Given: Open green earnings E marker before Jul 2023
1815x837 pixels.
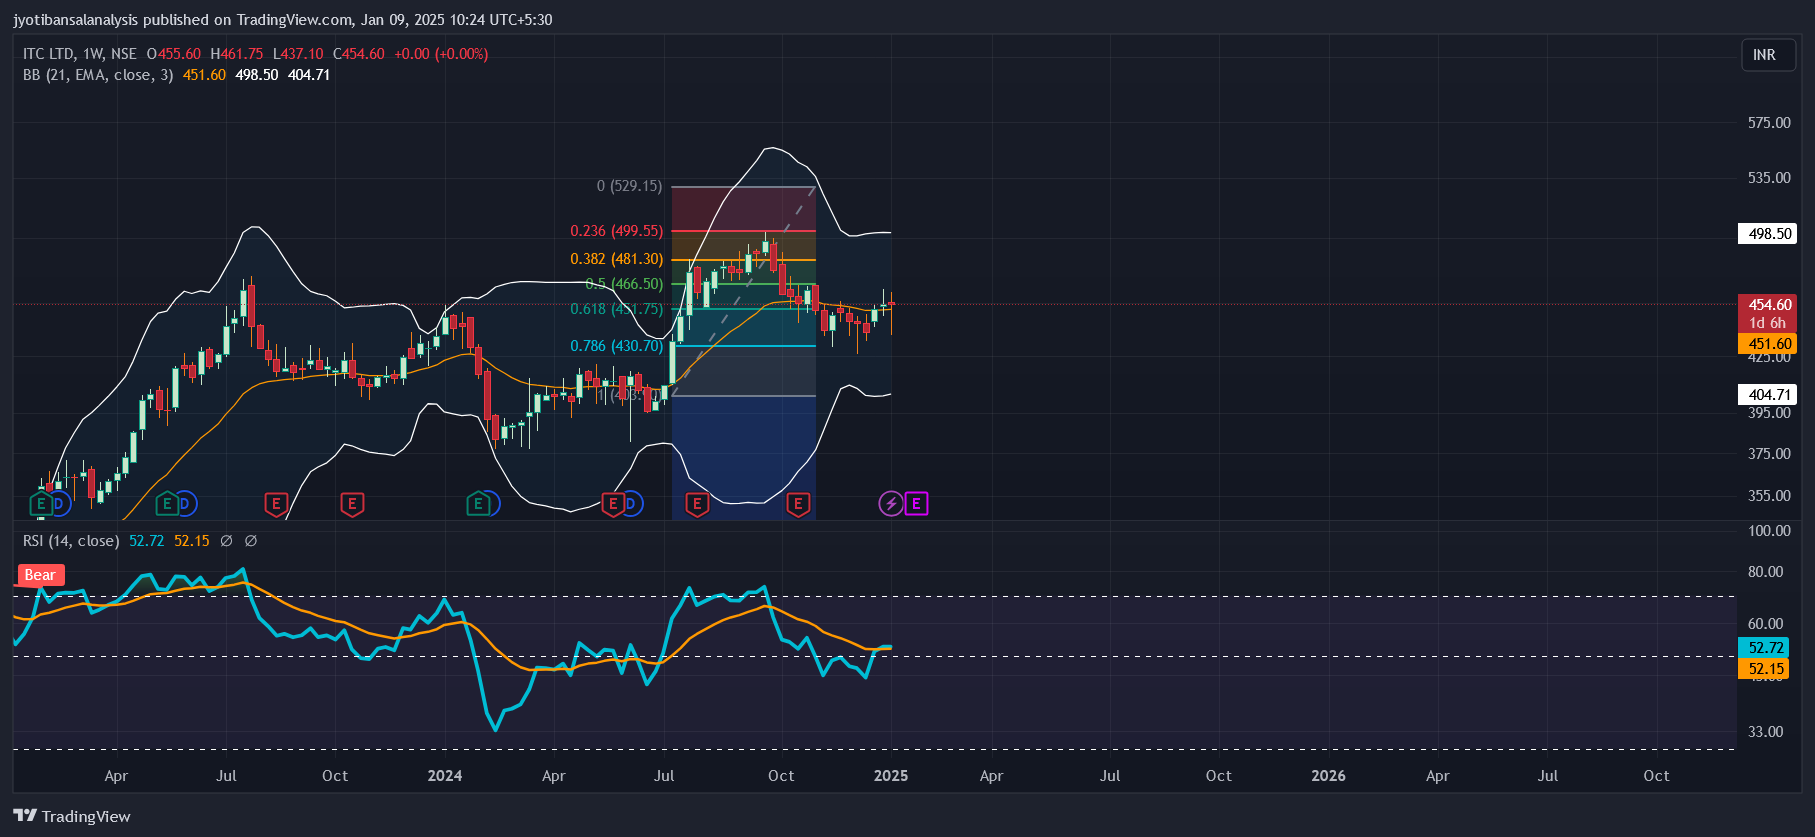Looking at the screenshot, I should click(x=166, y=504).
